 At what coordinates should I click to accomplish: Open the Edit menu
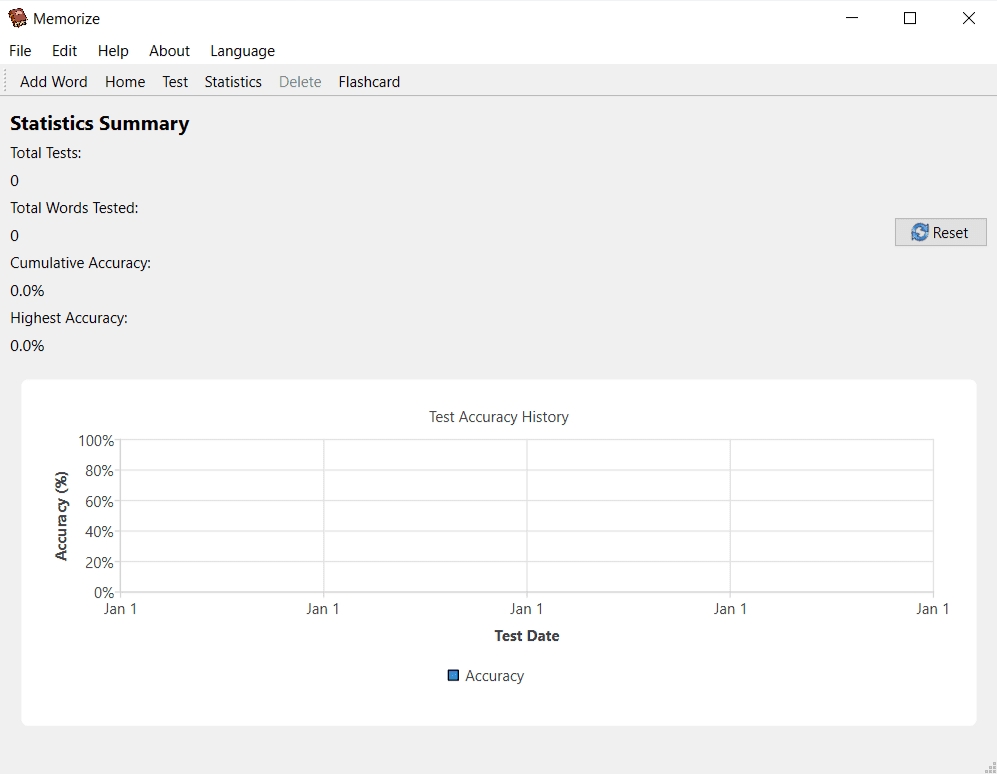point(64,51)
